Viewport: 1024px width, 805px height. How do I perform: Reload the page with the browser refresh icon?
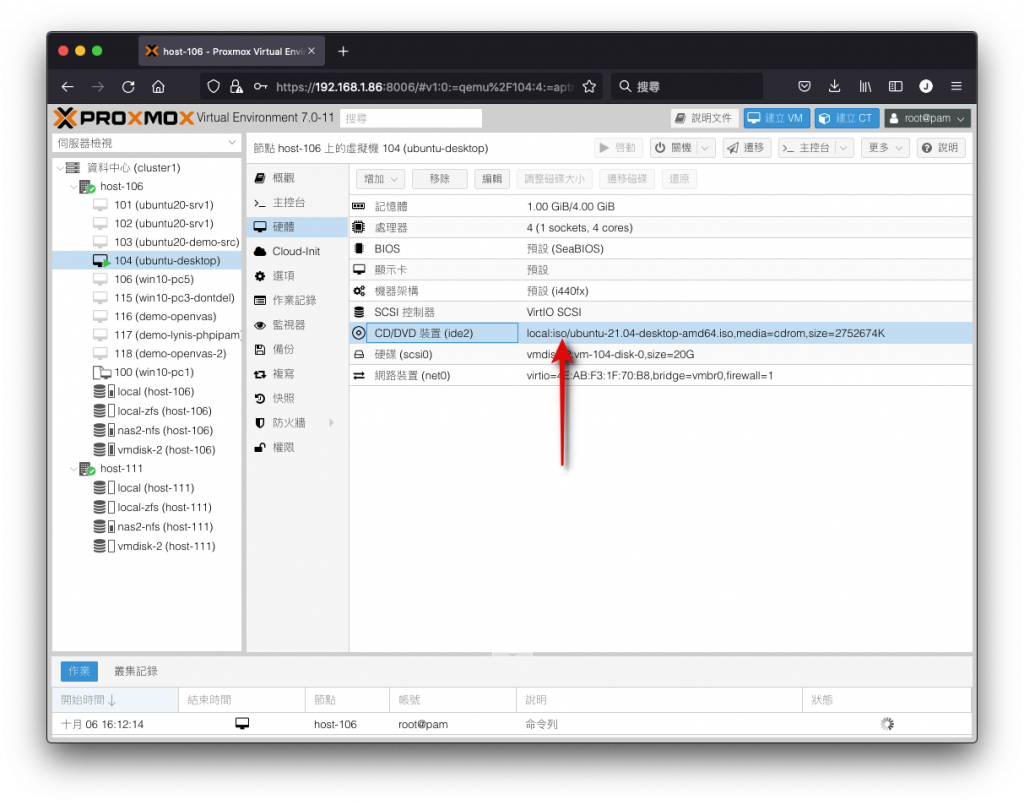[128, 86]
